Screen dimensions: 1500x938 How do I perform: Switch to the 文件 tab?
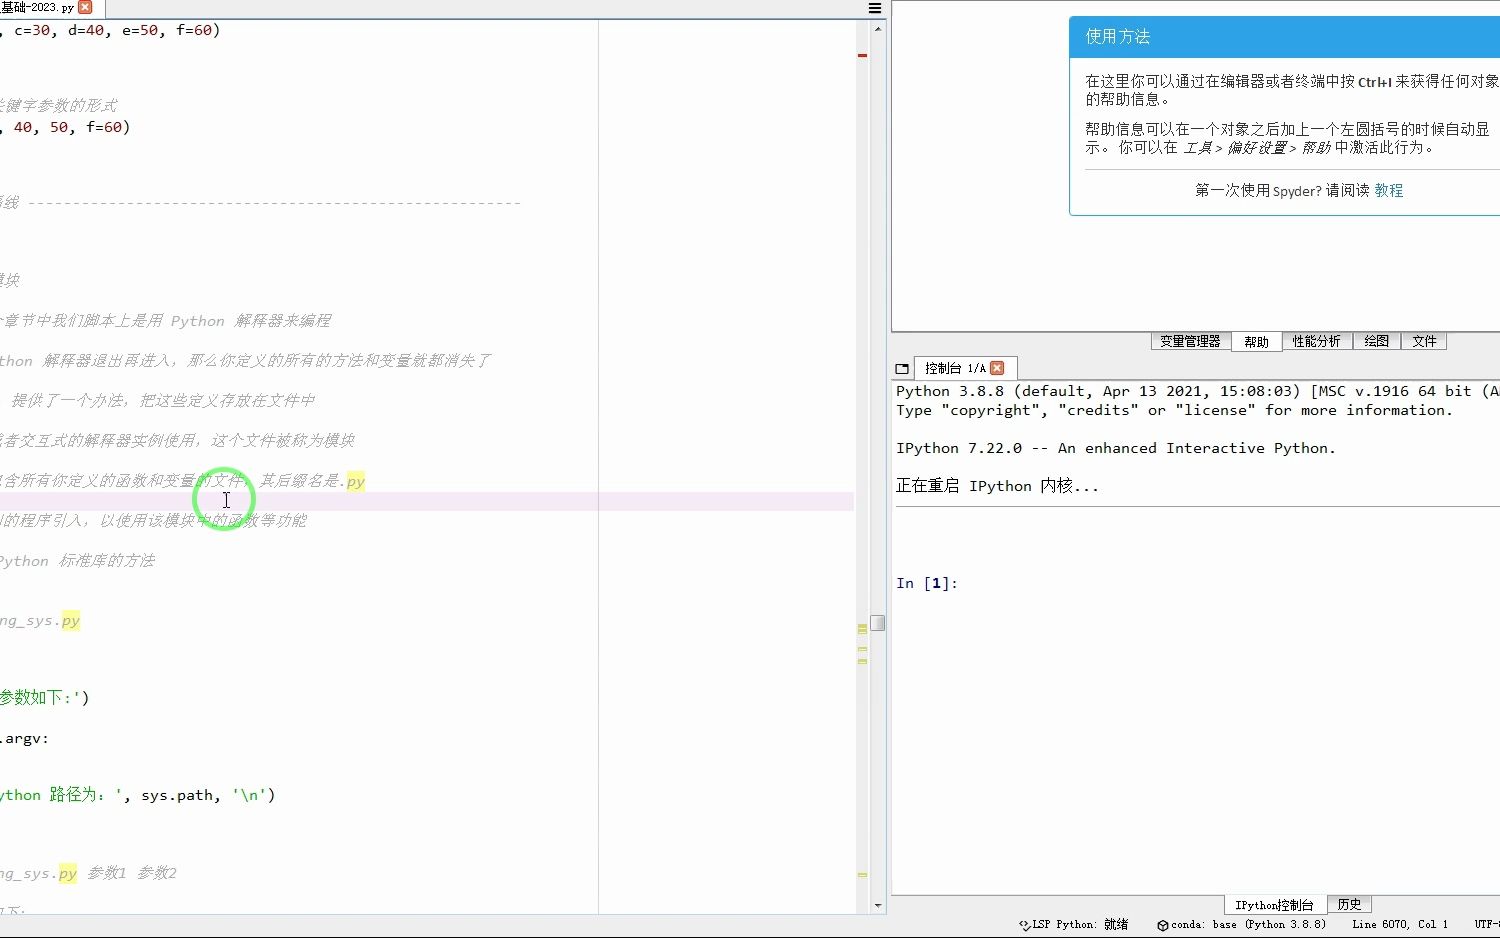point(1424,341)
